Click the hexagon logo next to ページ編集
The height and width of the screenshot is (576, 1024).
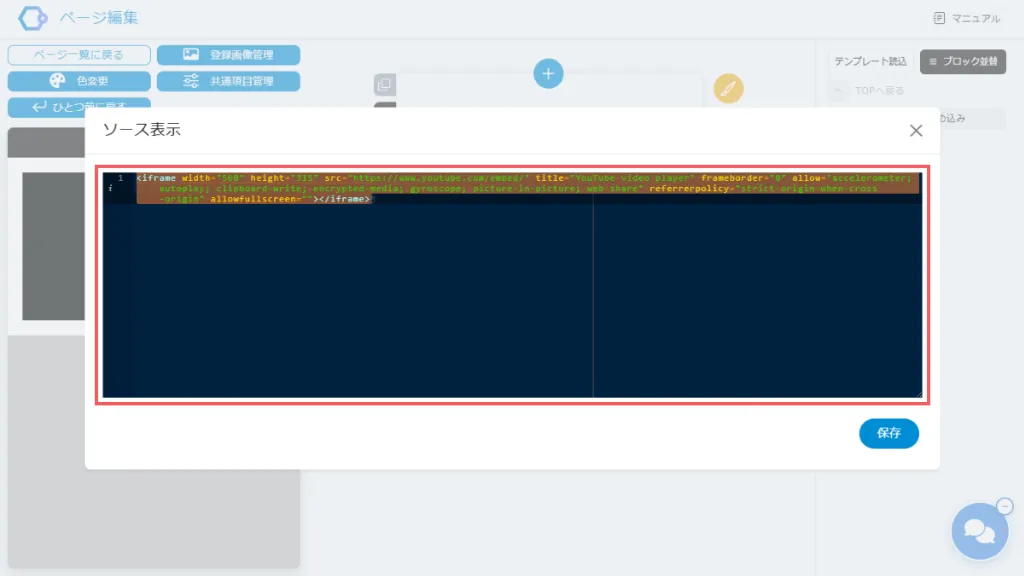34,18
